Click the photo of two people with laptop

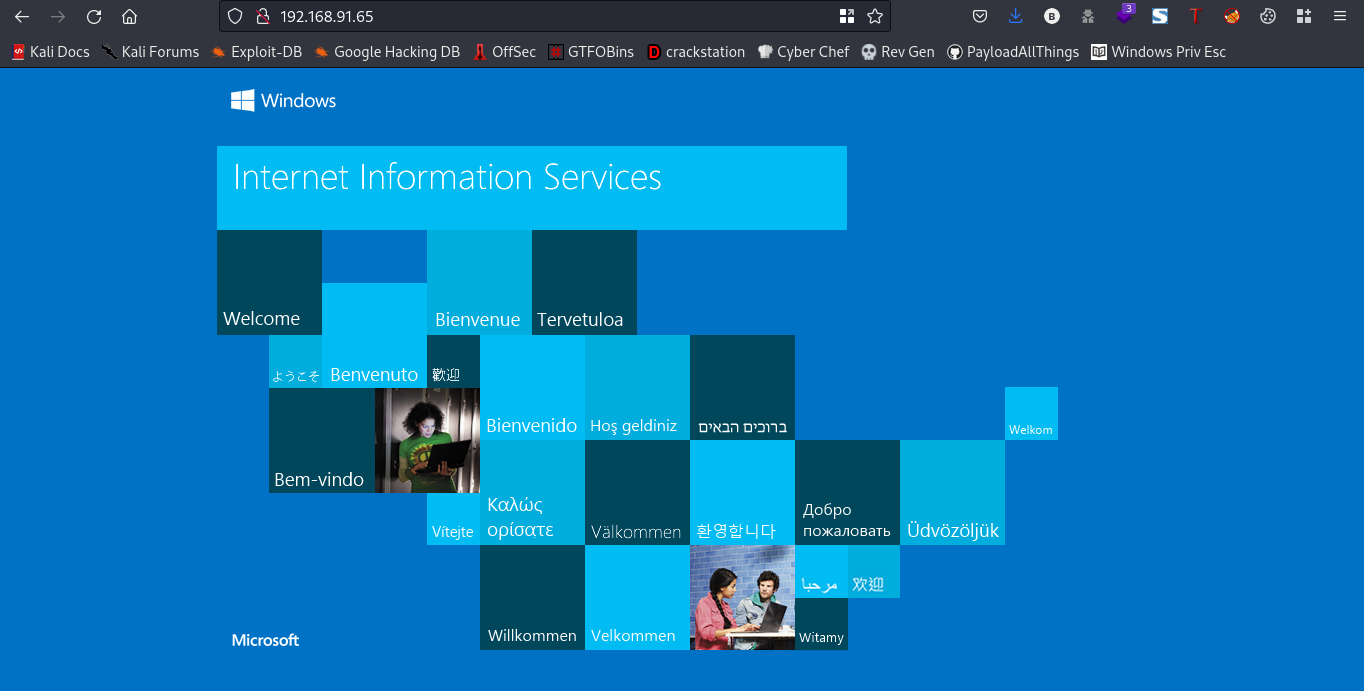coord(742,597)
